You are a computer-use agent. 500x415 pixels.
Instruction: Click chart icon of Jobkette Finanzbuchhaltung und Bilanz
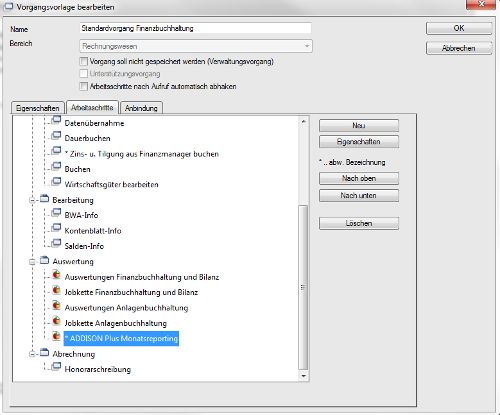coord(56,290)
